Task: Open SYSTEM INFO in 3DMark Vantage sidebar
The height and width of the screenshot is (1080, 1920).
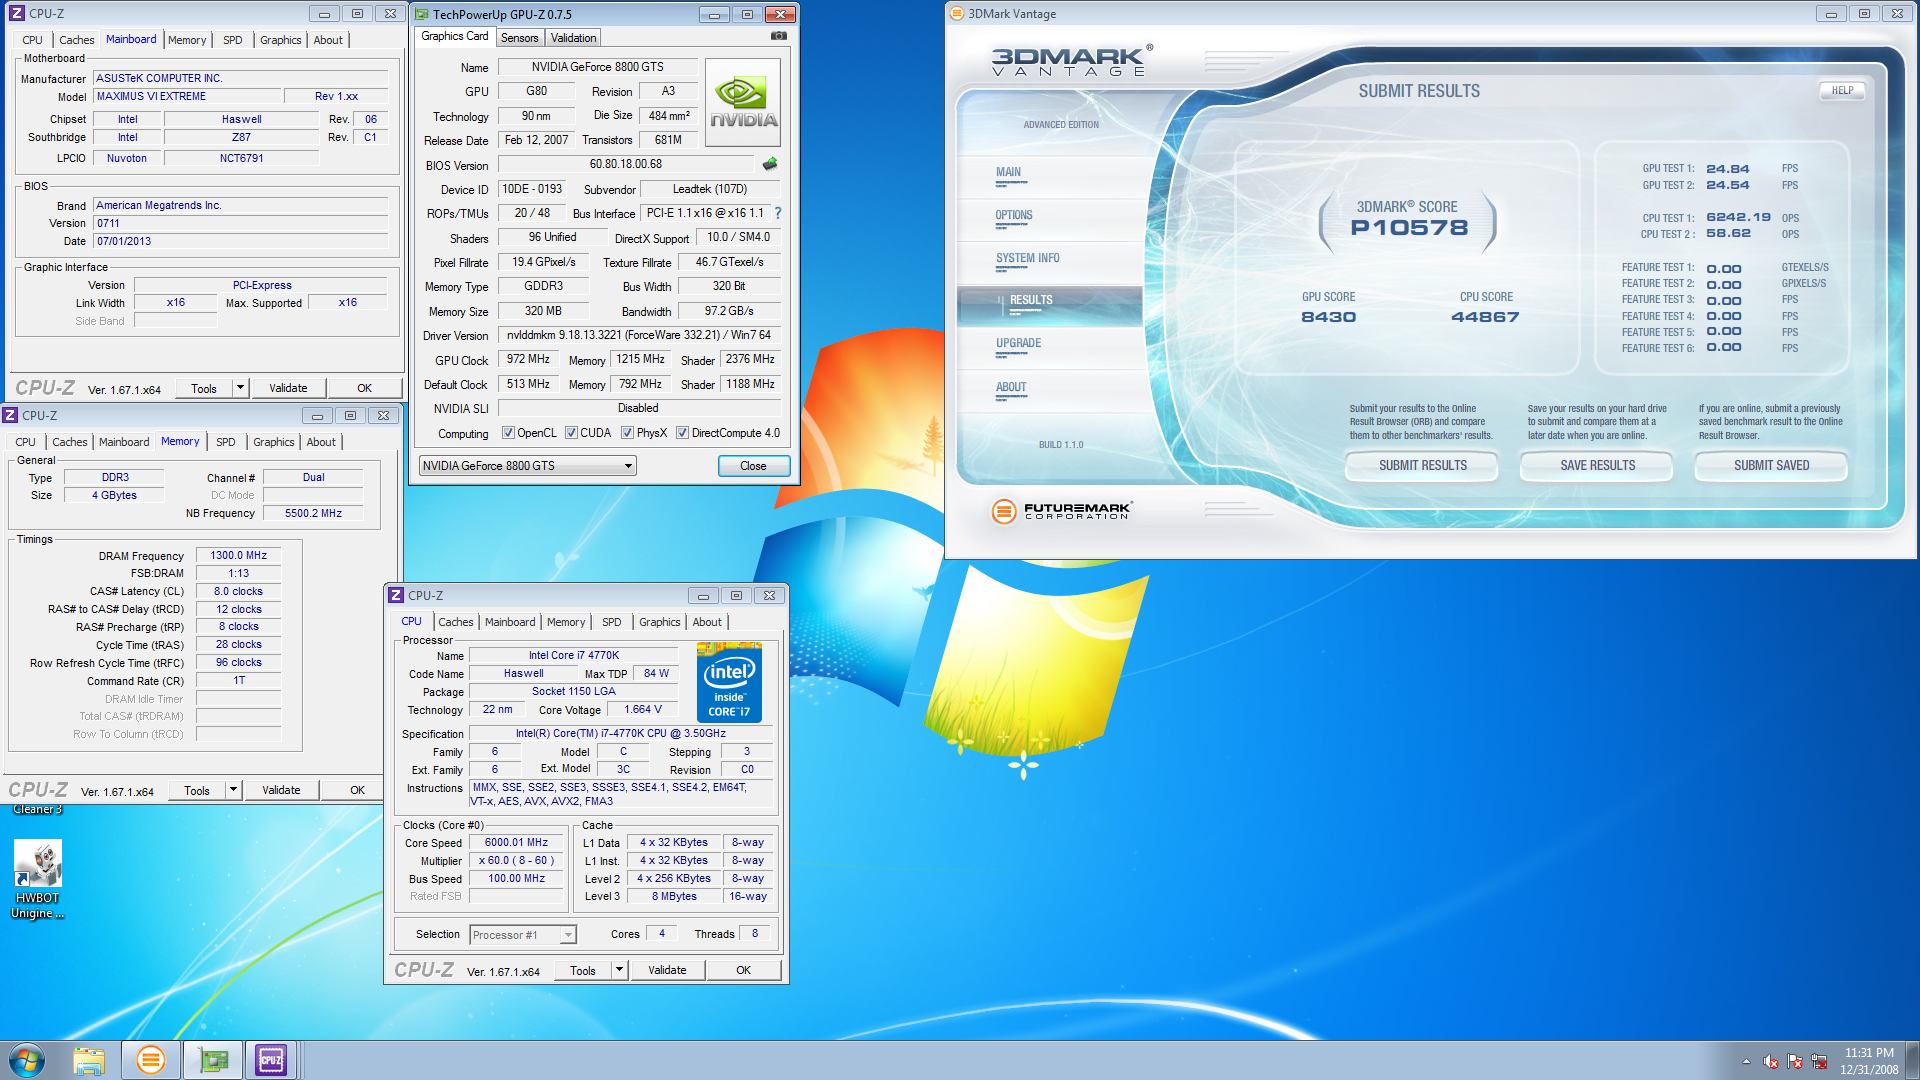Action: (1050, 262)
